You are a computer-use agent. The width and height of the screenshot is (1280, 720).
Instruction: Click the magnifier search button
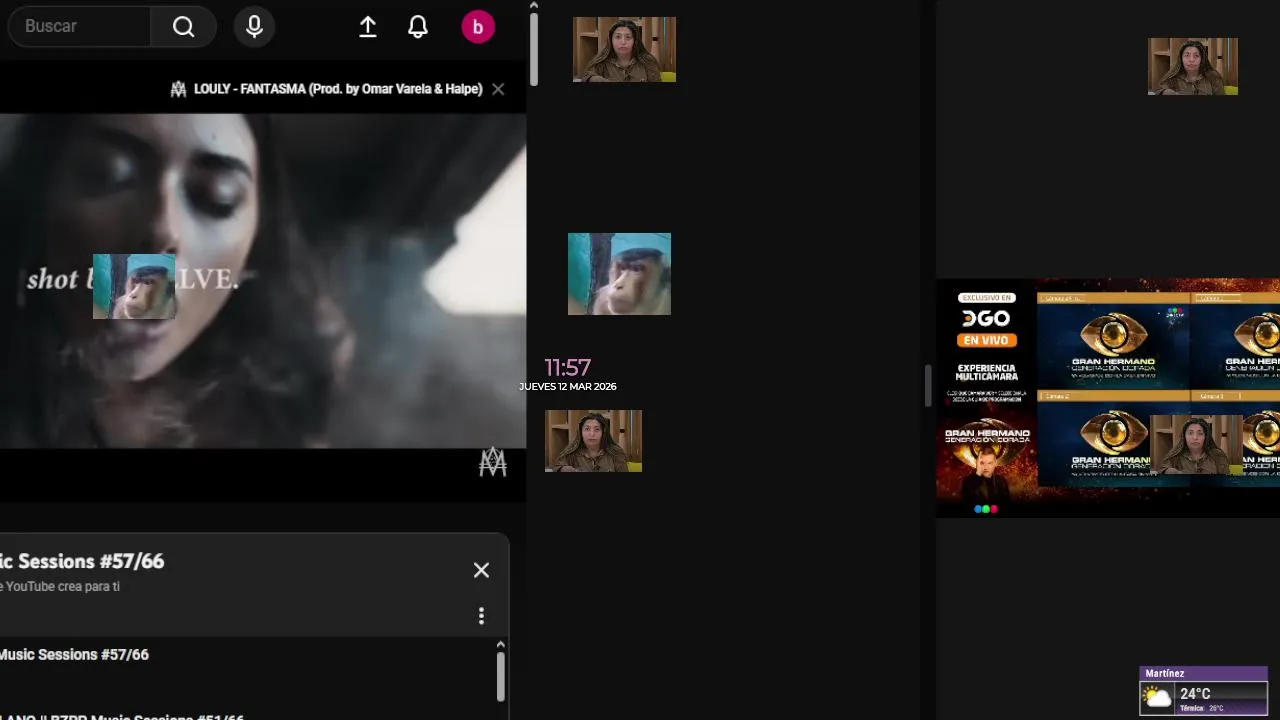[184, 26]
